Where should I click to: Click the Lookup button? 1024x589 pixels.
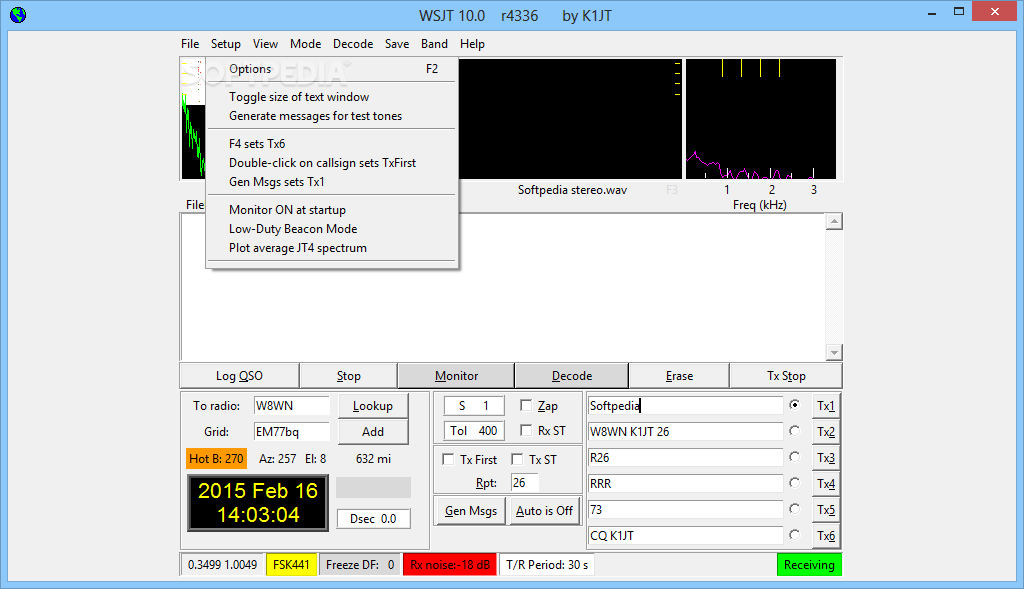[373, 406]
